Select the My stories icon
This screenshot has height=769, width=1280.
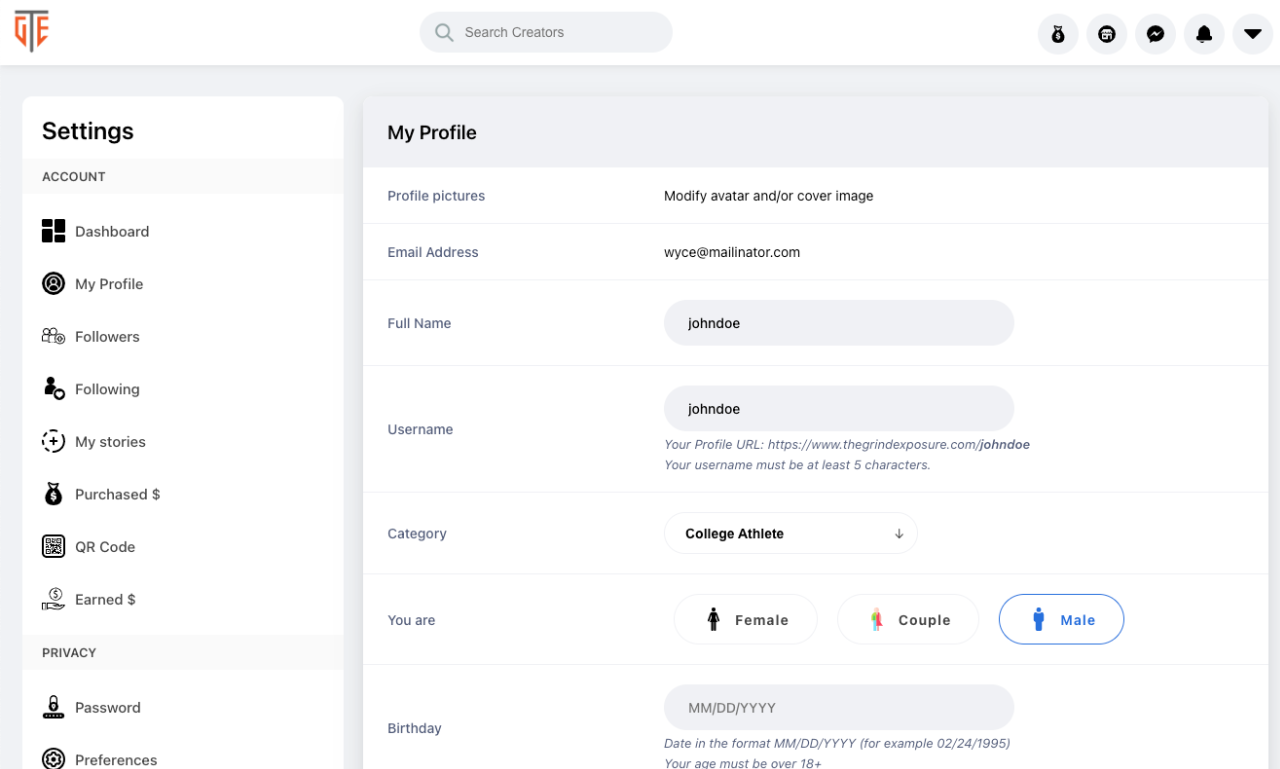(53, 441)
